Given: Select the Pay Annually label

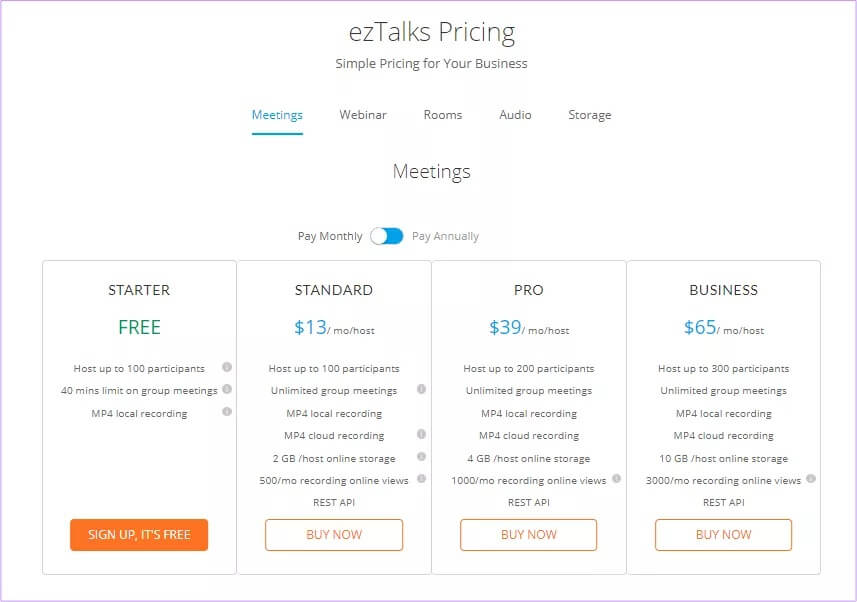Looking at the screenshot, I should pyautogui.click(x=445, y=237).
